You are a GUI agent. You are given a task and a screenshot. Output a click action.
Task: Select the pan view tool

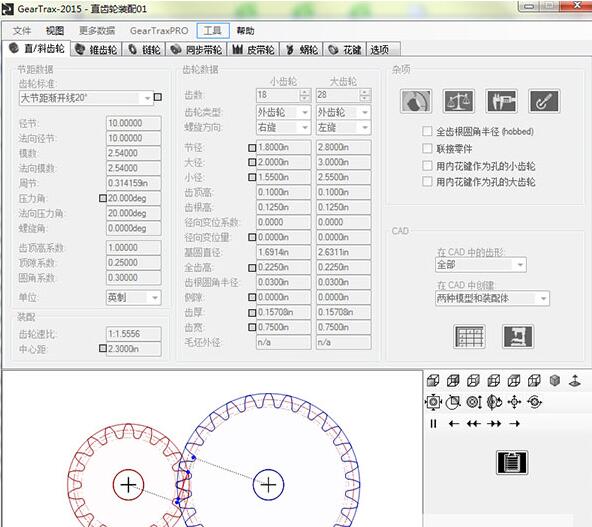coord(514,402)
